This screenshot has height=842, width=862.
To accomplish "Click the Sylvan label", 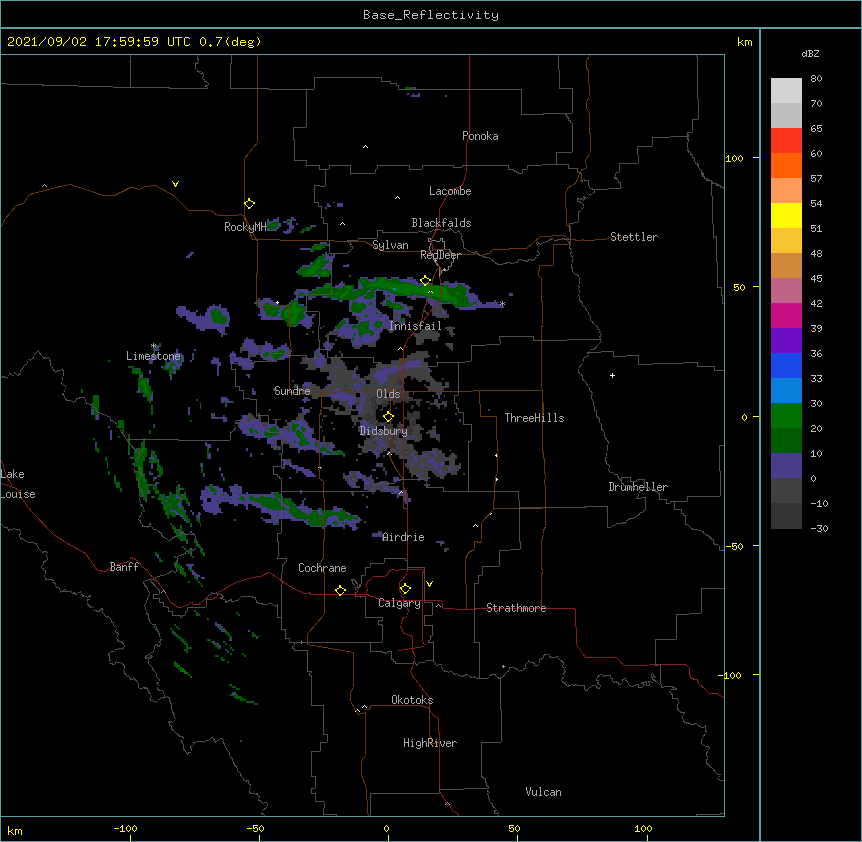I will (x=390, y=245).
